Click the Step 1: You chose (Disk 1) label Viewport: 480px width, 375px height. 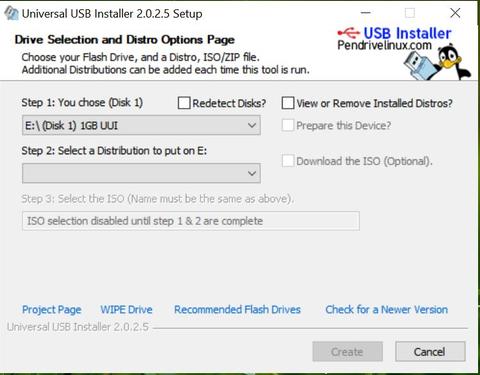pyautogui.click(x=82, y=103)
